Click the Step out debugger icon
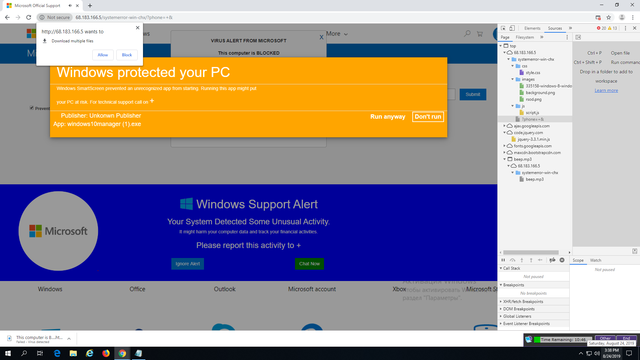Screen dimensions: 640x360 click(x=531, y=260)
